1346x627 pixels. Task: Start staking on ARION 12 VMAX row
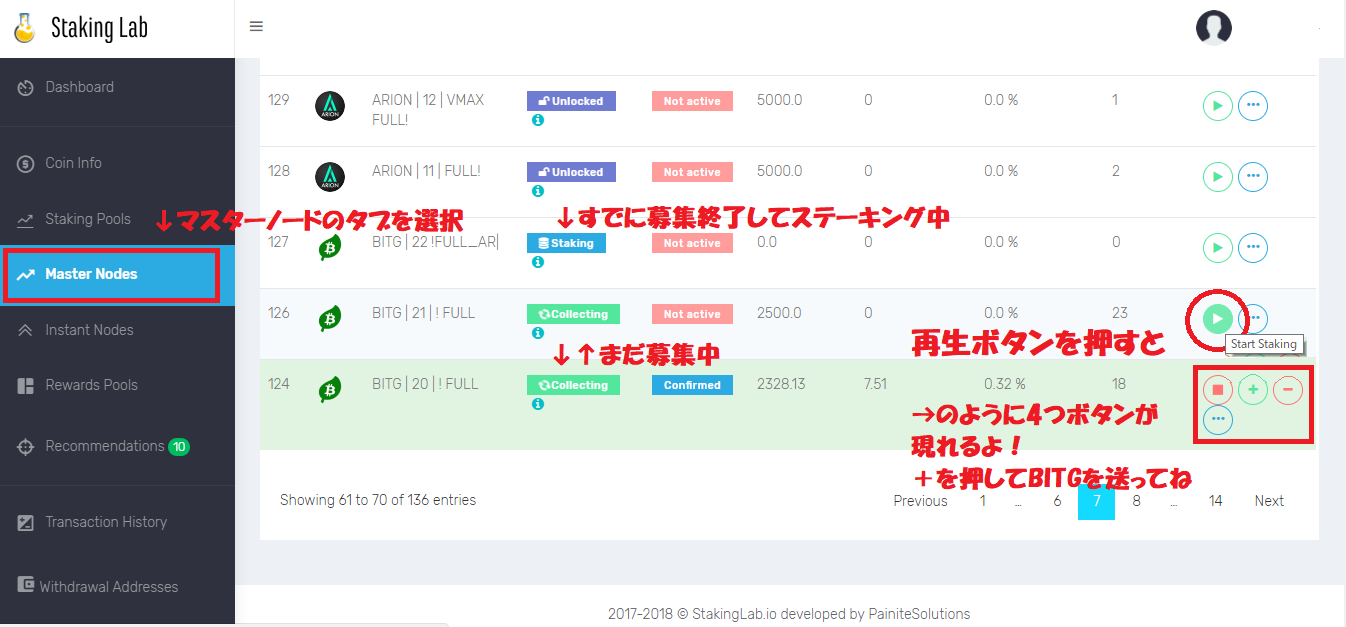(1217, 105)
